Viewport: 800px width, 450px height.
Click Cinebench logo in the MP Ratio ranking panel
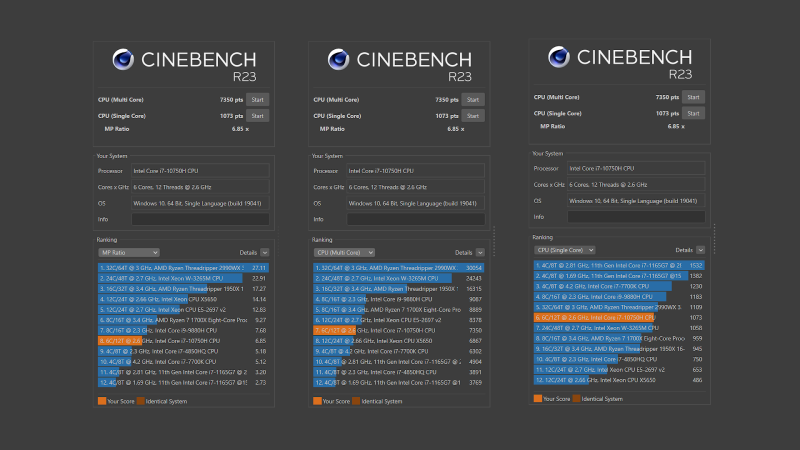pos(123,60)
